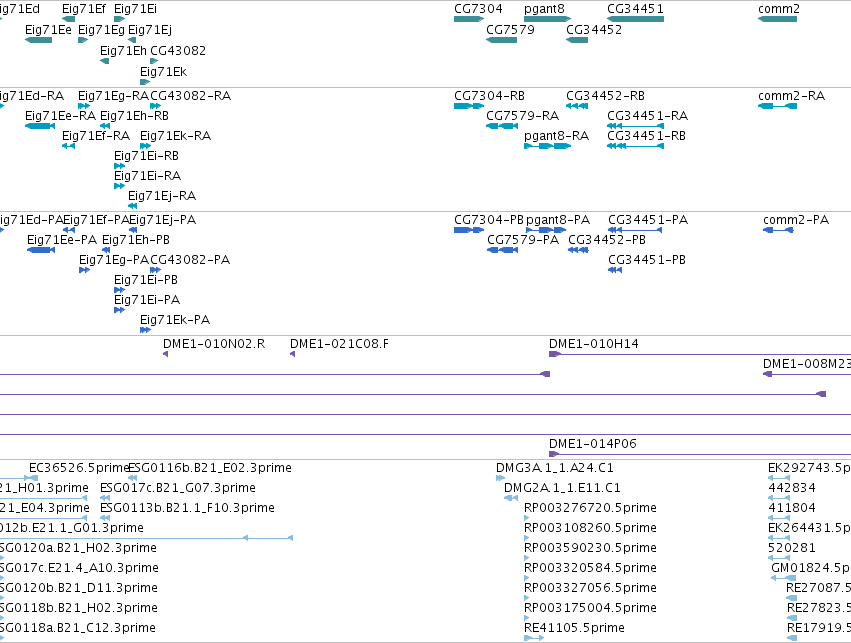Click the RP003276720.5prime EST label
851x643 pixels.
click(x=590, y=508)
